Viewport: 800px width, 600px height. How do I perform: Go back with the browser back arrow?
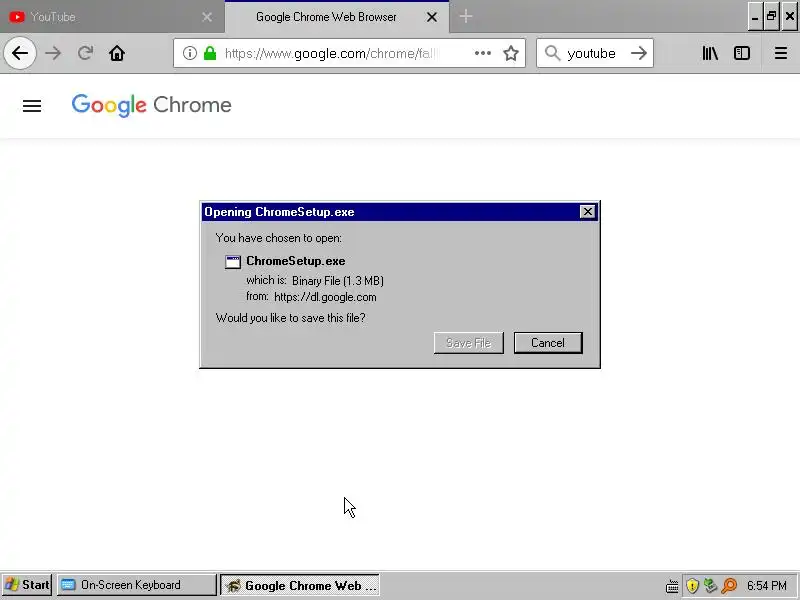click(20, 53)
